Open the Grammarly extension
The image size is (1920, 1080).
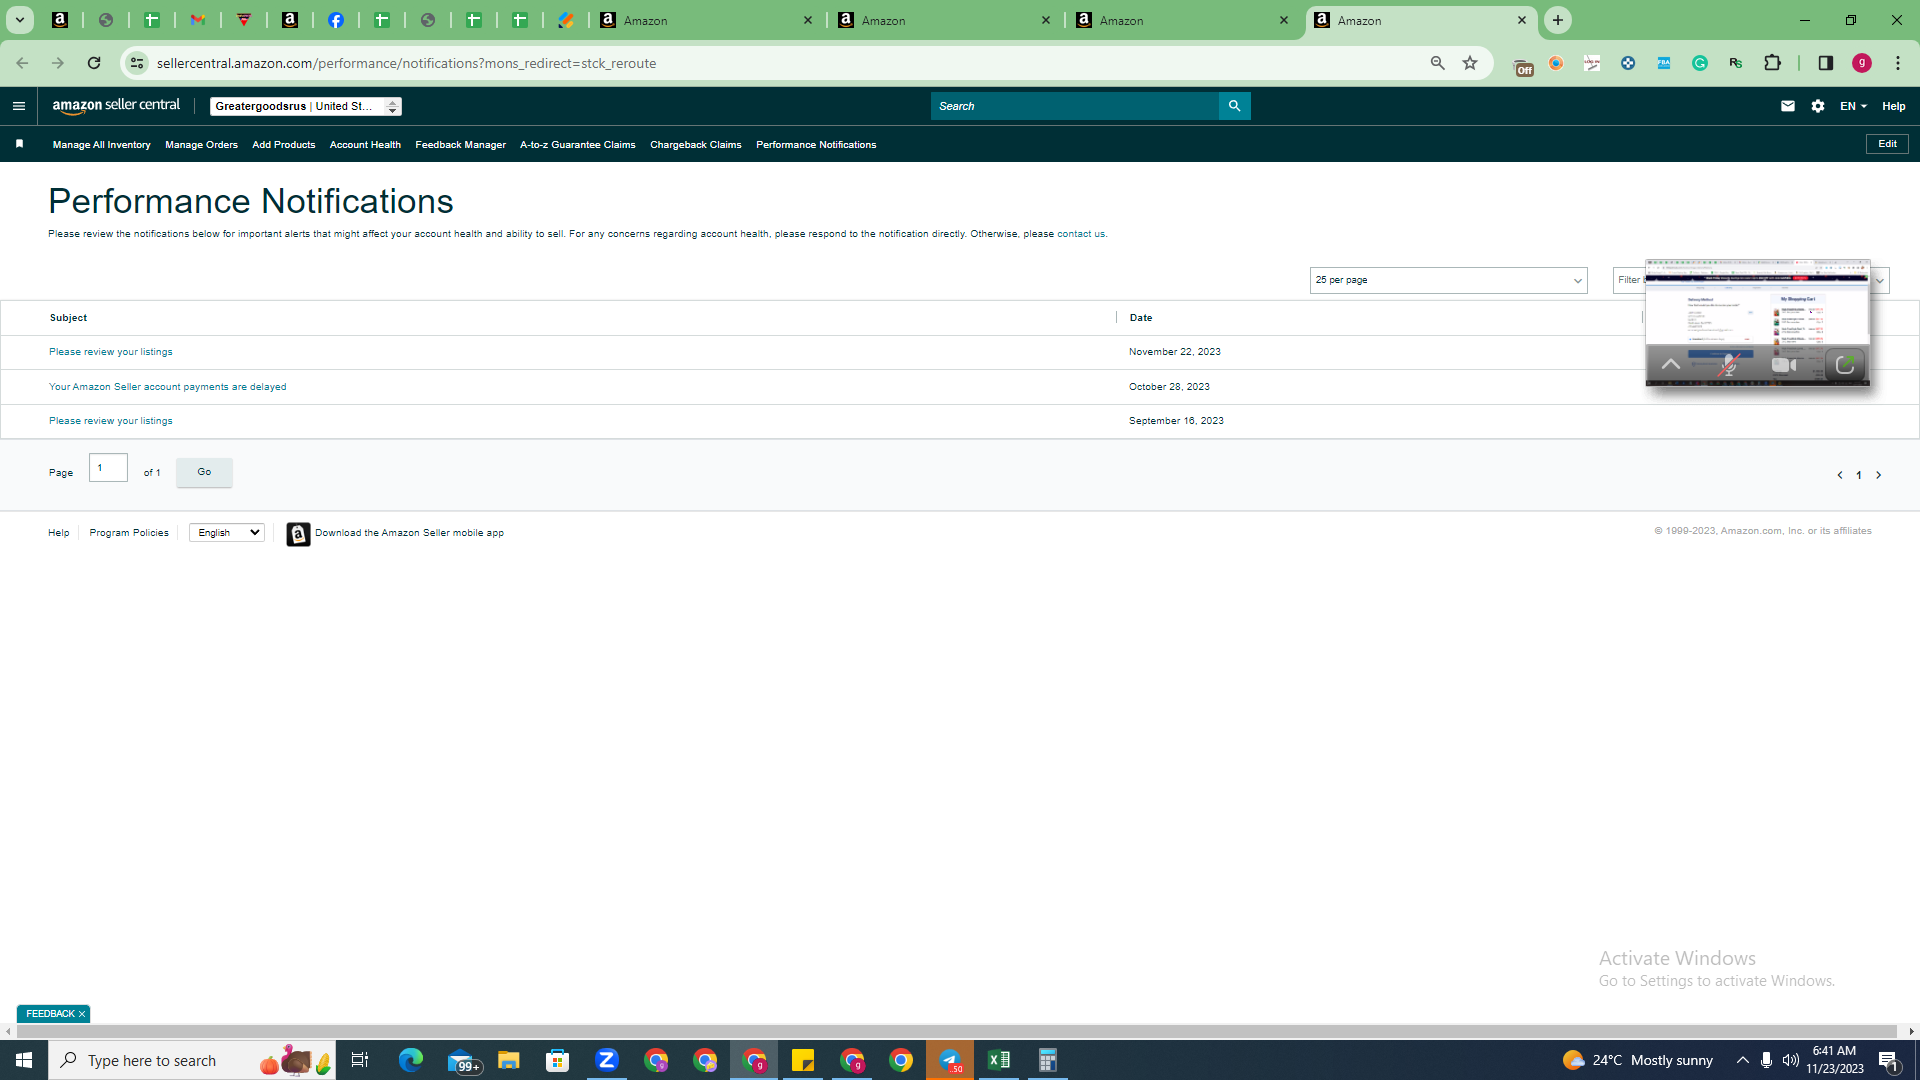pos(1700,63)
